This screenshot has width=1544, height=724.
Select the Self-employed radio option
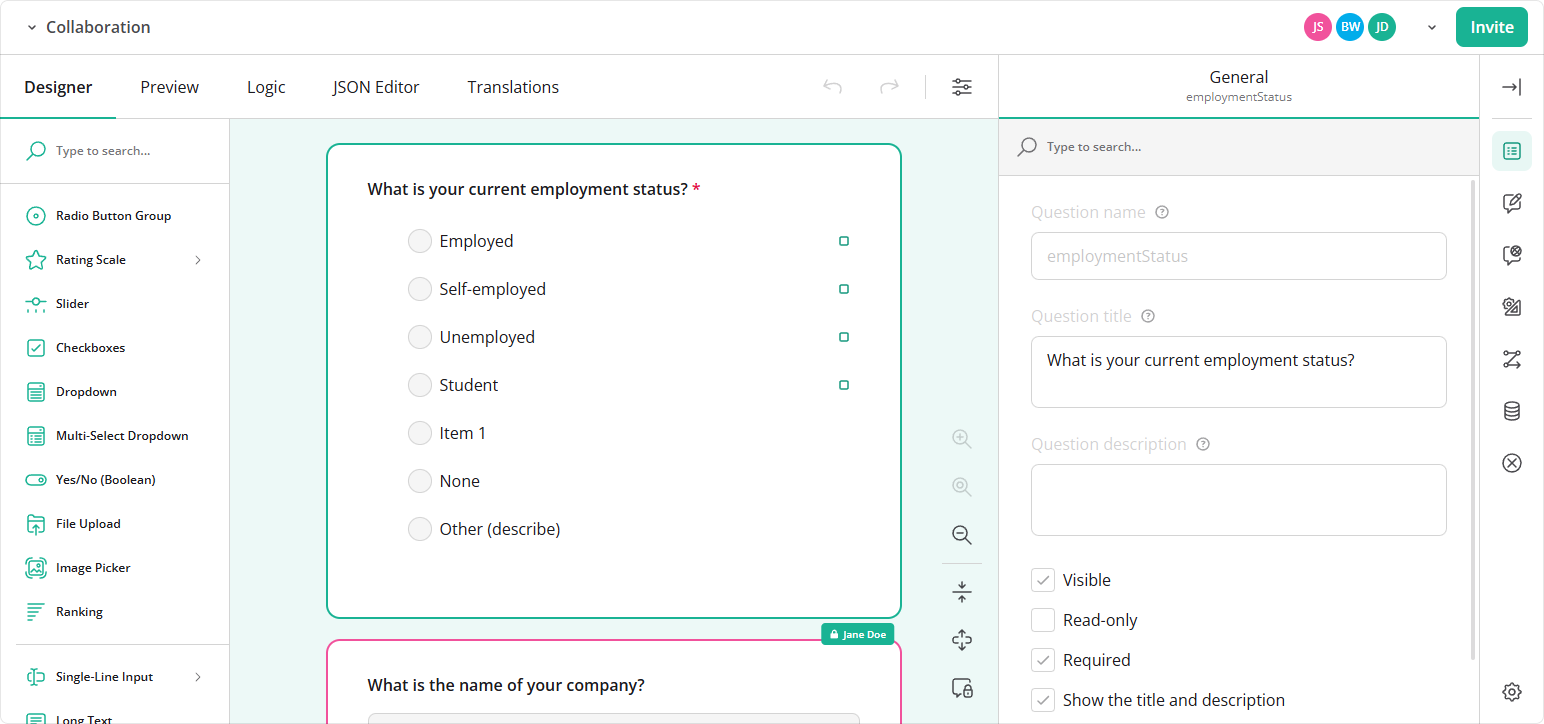[420, 289]
